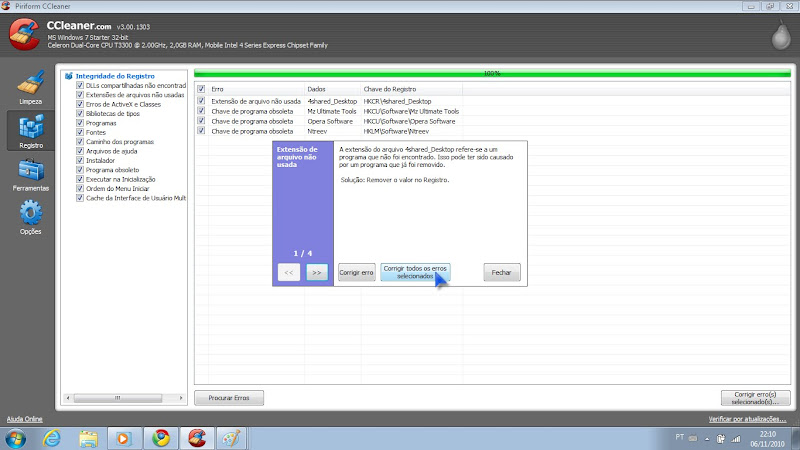Screen dimensions: 800x450
Task: Click keyboard tray icon next to PT
Action: click(x=693, y=438)
